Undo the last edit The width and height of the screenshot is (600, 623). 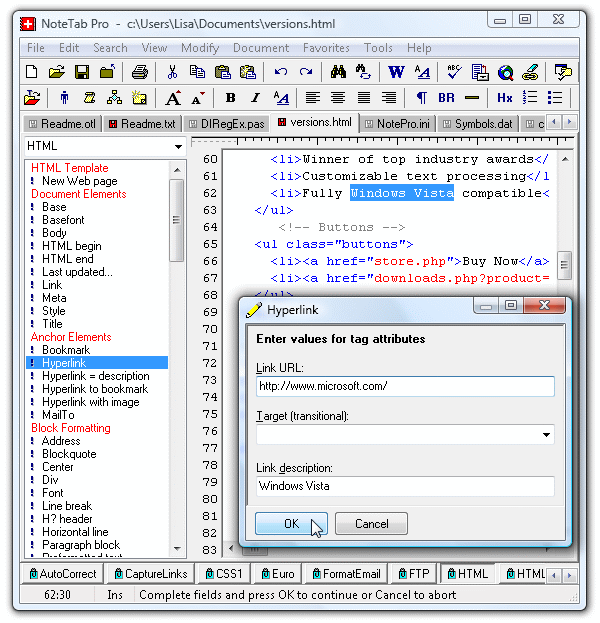(x=281, y=72)
